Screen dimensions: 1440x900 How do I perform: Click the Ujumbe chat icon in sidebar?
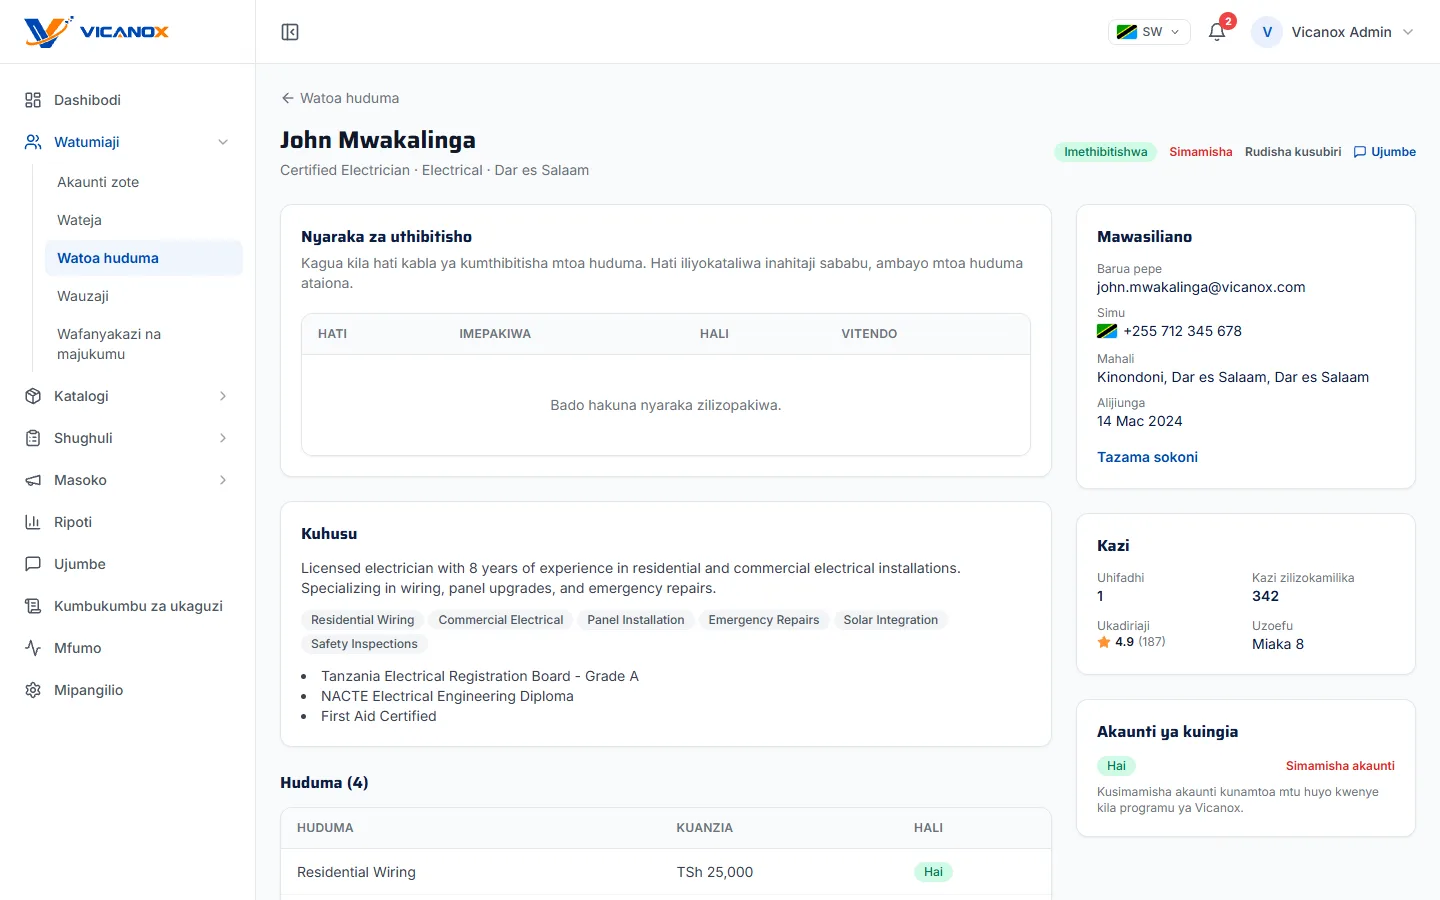pos(33,564)
